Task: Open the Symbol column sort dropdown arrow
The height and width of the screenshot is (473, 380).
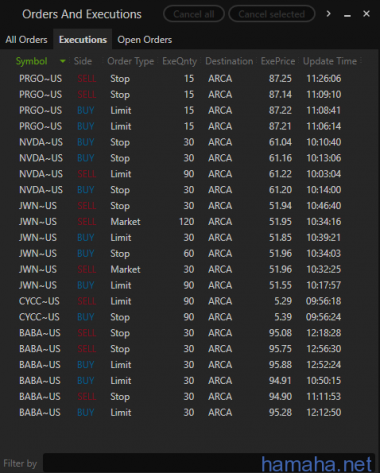Action: click(x=62, y=61)
